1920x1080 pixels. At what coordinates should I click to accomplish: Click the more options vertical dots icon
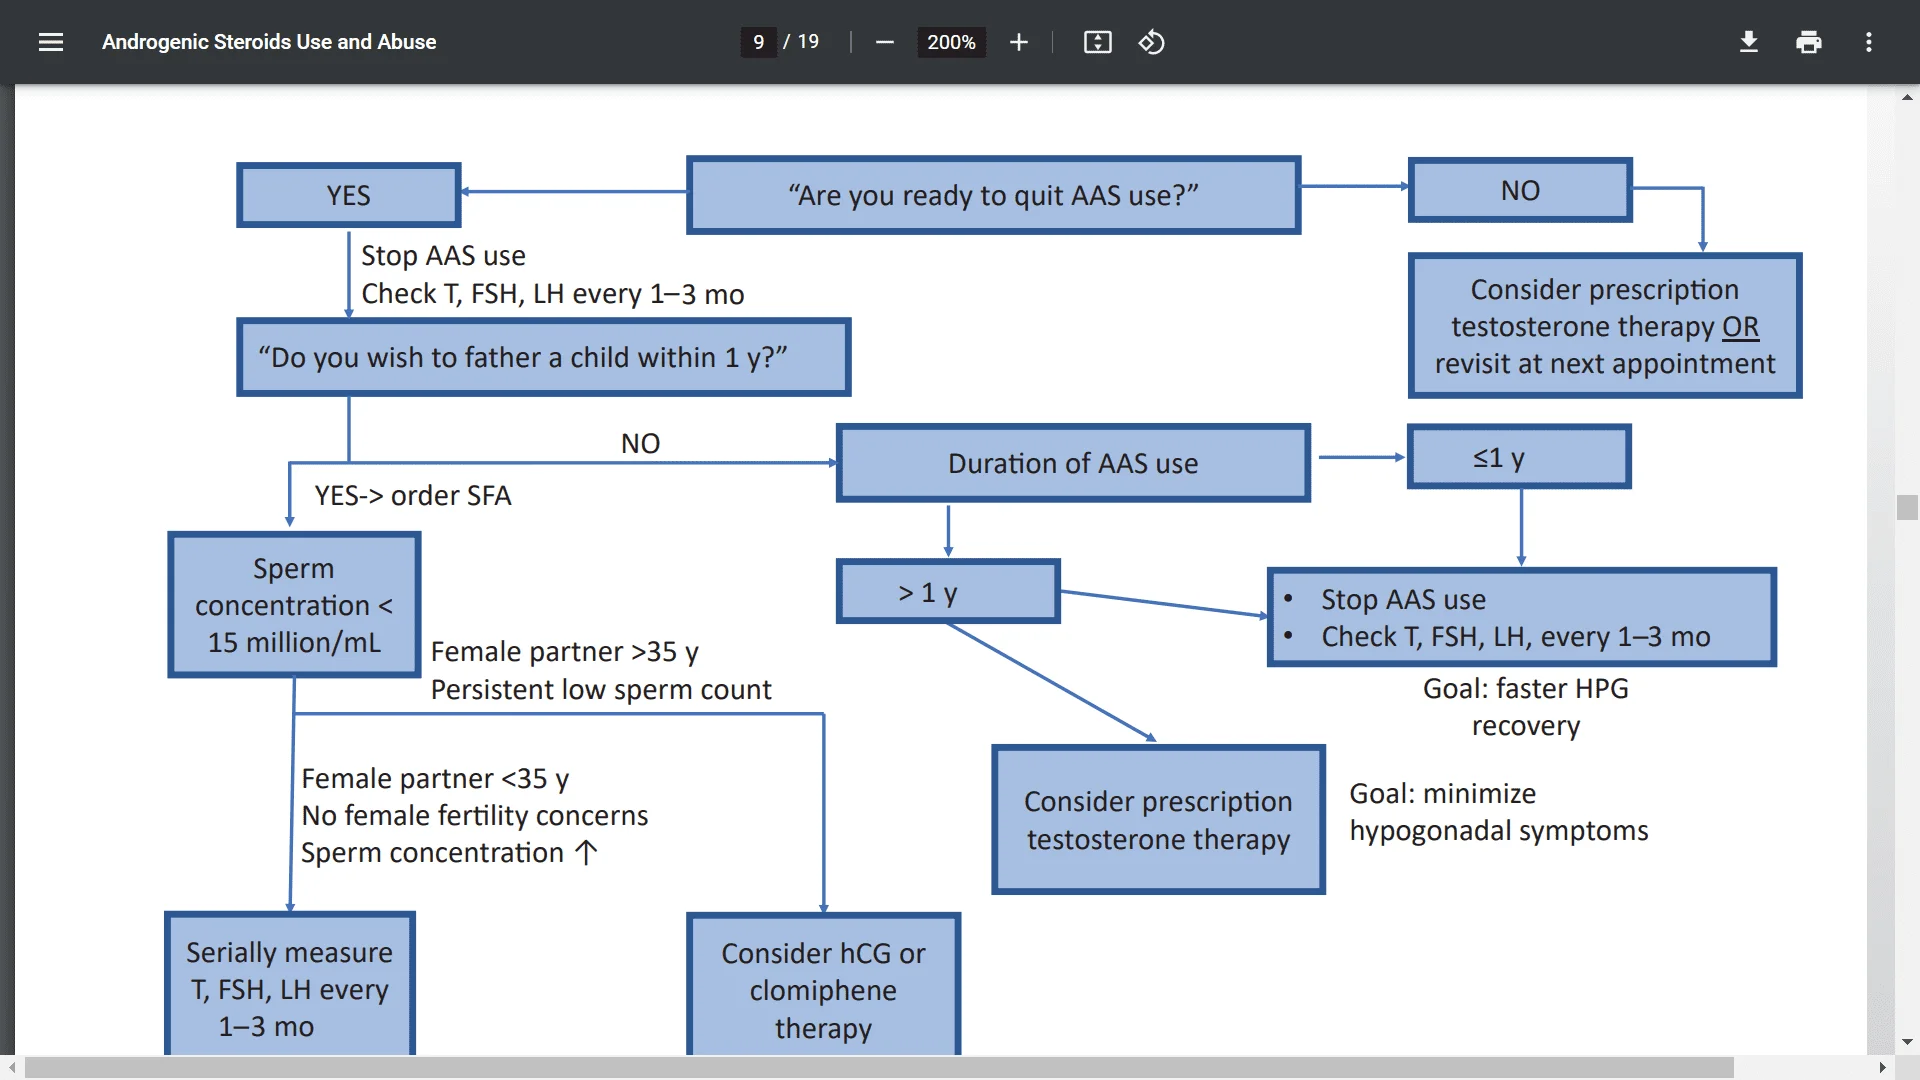click(x=1869, y=42)
